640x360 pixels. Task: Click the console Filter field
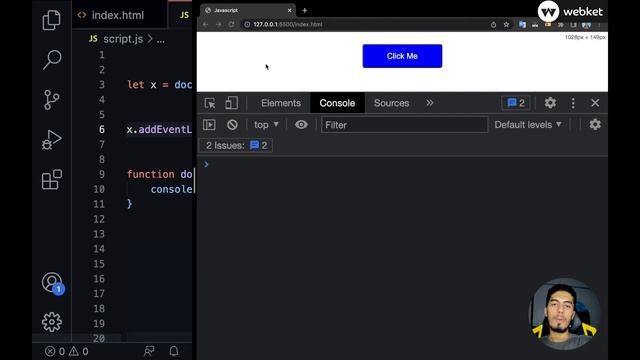404,124
